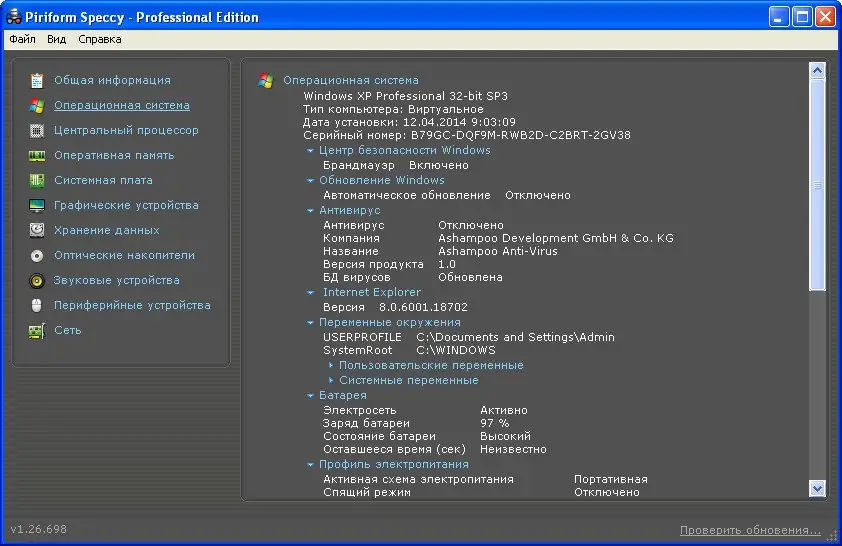Click the Операционная система content heading
The width and height of the screenshot is (842, 546).
click(x=351, y=80)
